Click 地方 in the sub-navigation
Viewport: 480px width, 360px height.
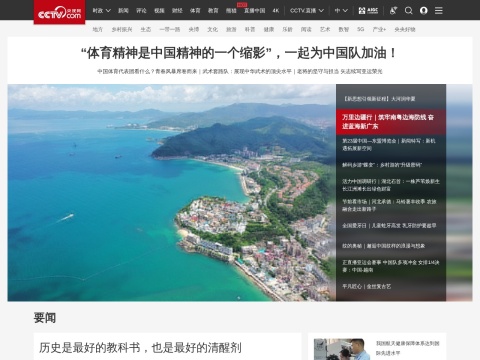[98, 29]
